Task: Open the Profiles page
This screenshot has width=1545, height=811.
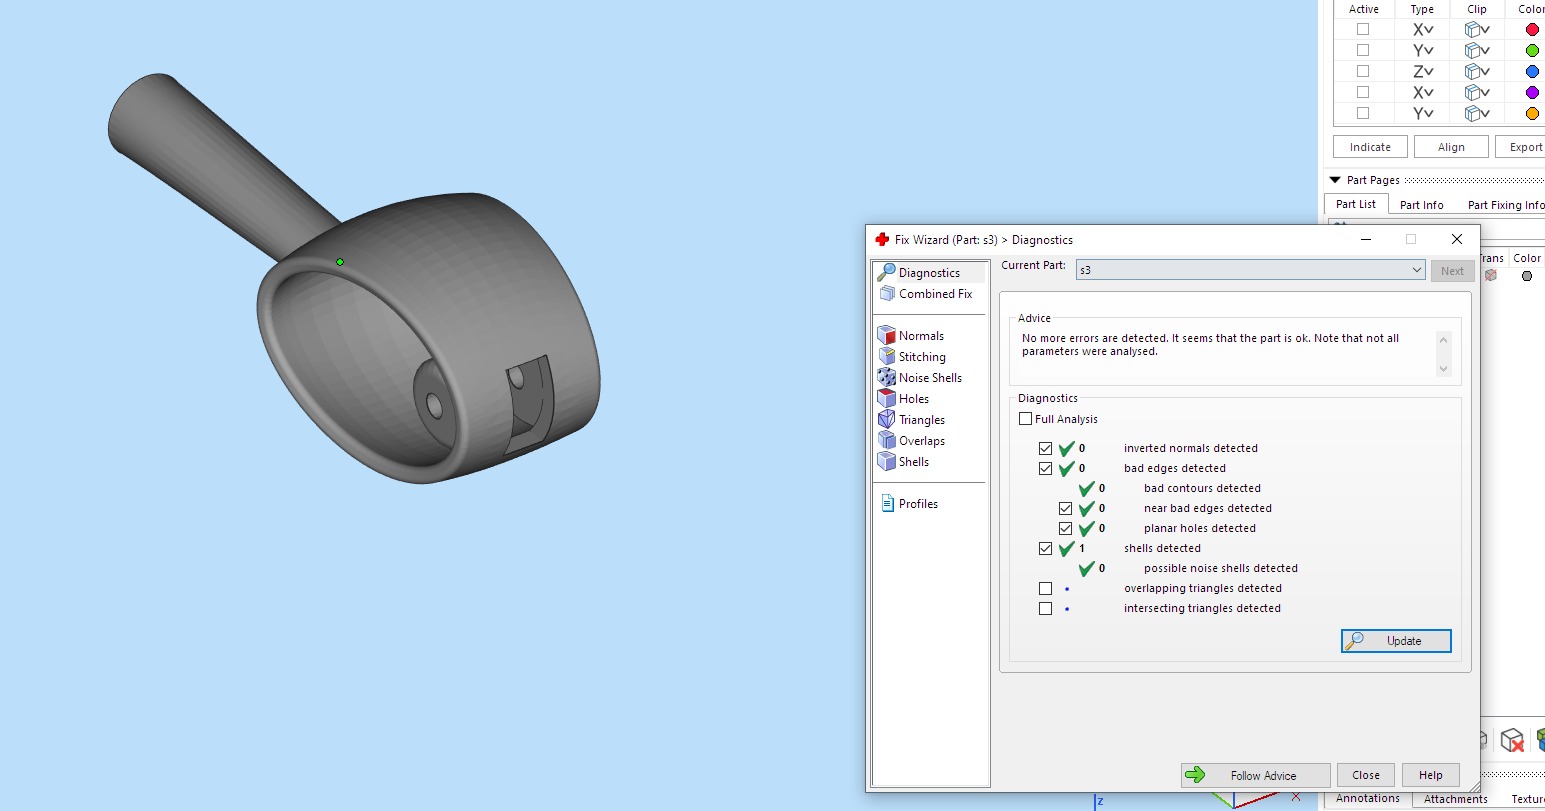Action: [909, 504]
